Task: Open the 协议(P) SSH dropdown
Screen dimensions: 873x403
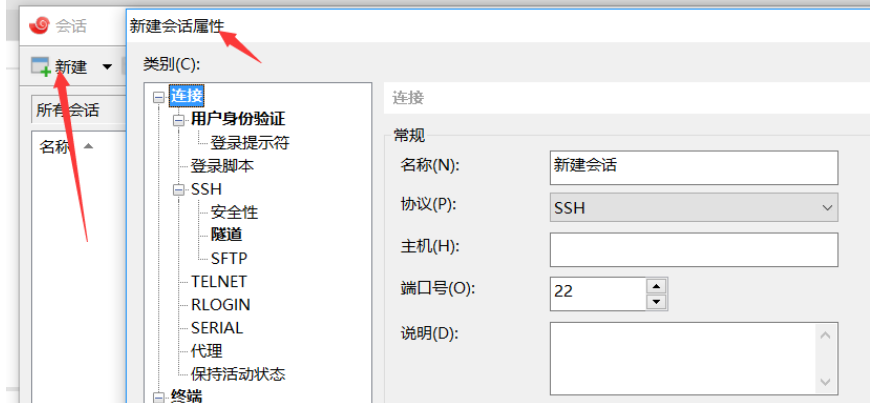Action: (x=694, y=207)
